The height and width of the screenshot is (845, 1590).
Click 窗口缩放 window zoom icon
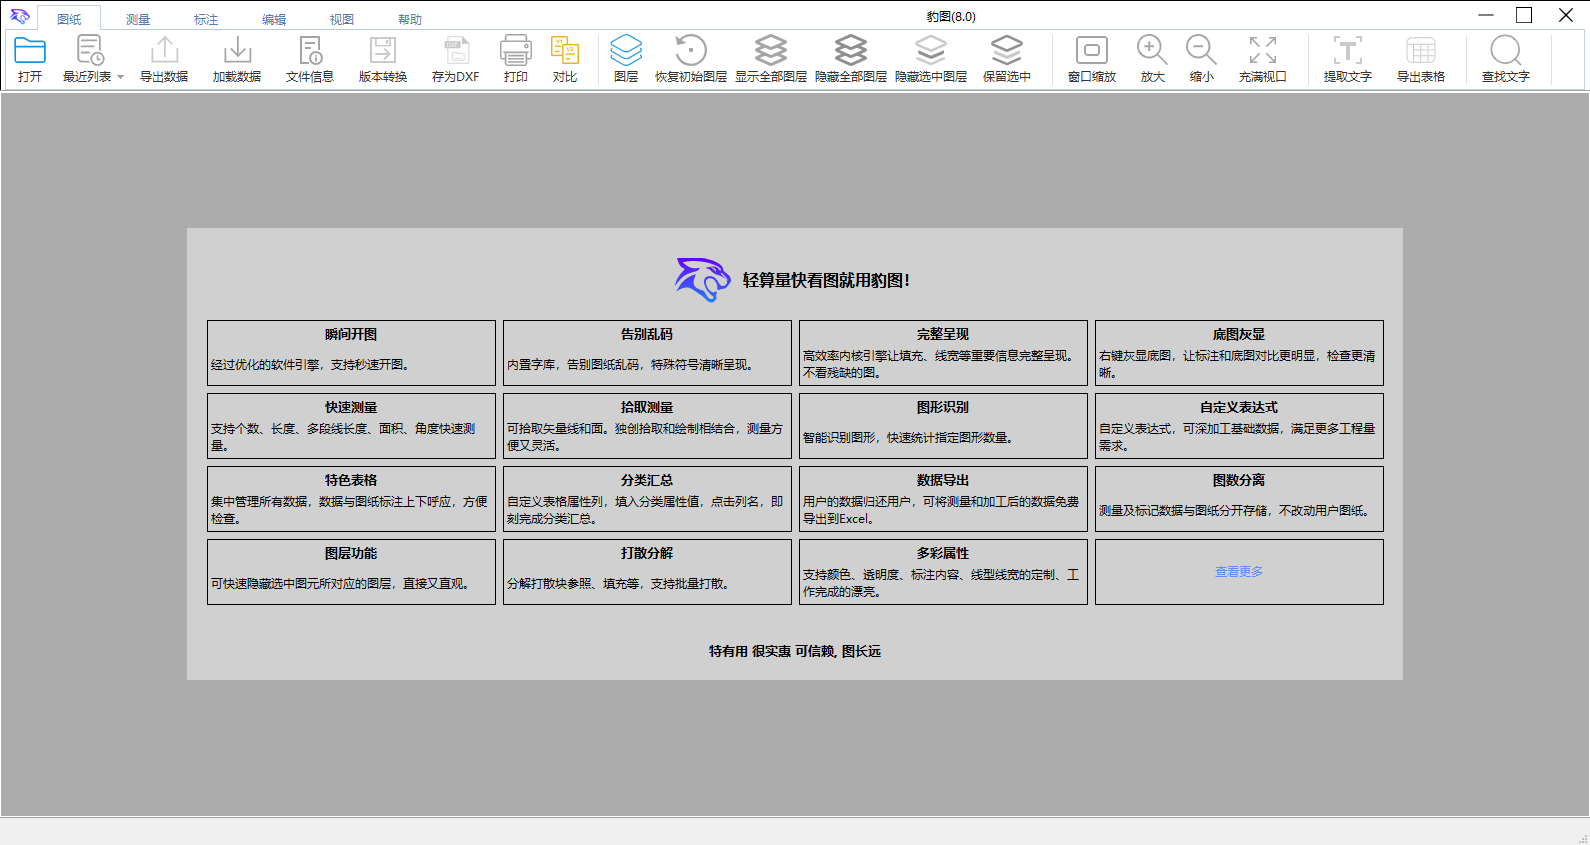pyautogui.click(x=1092, y=50)
